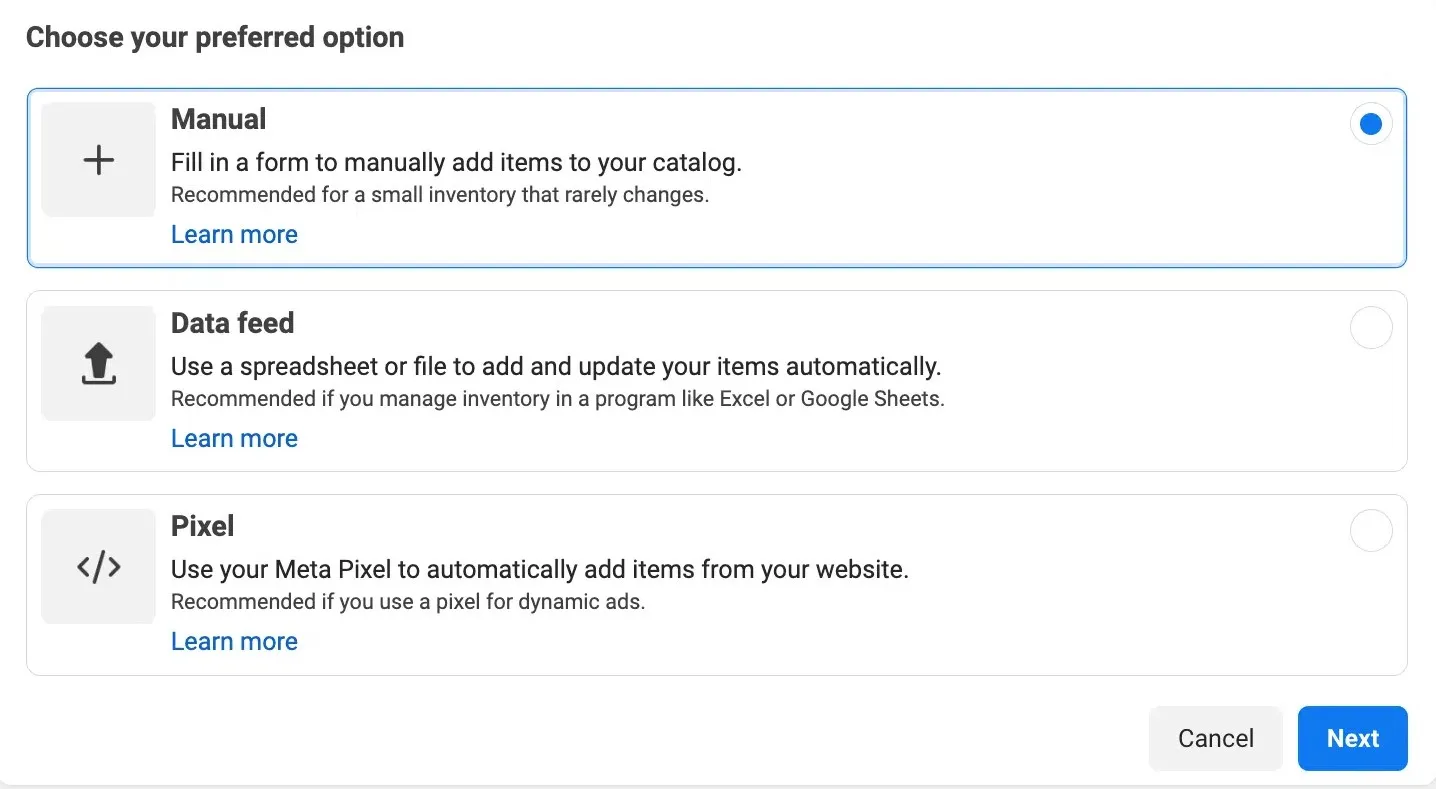Click the Cancel button
This screenshot has height=789, width=1436.
click(x=1216, y=738)
